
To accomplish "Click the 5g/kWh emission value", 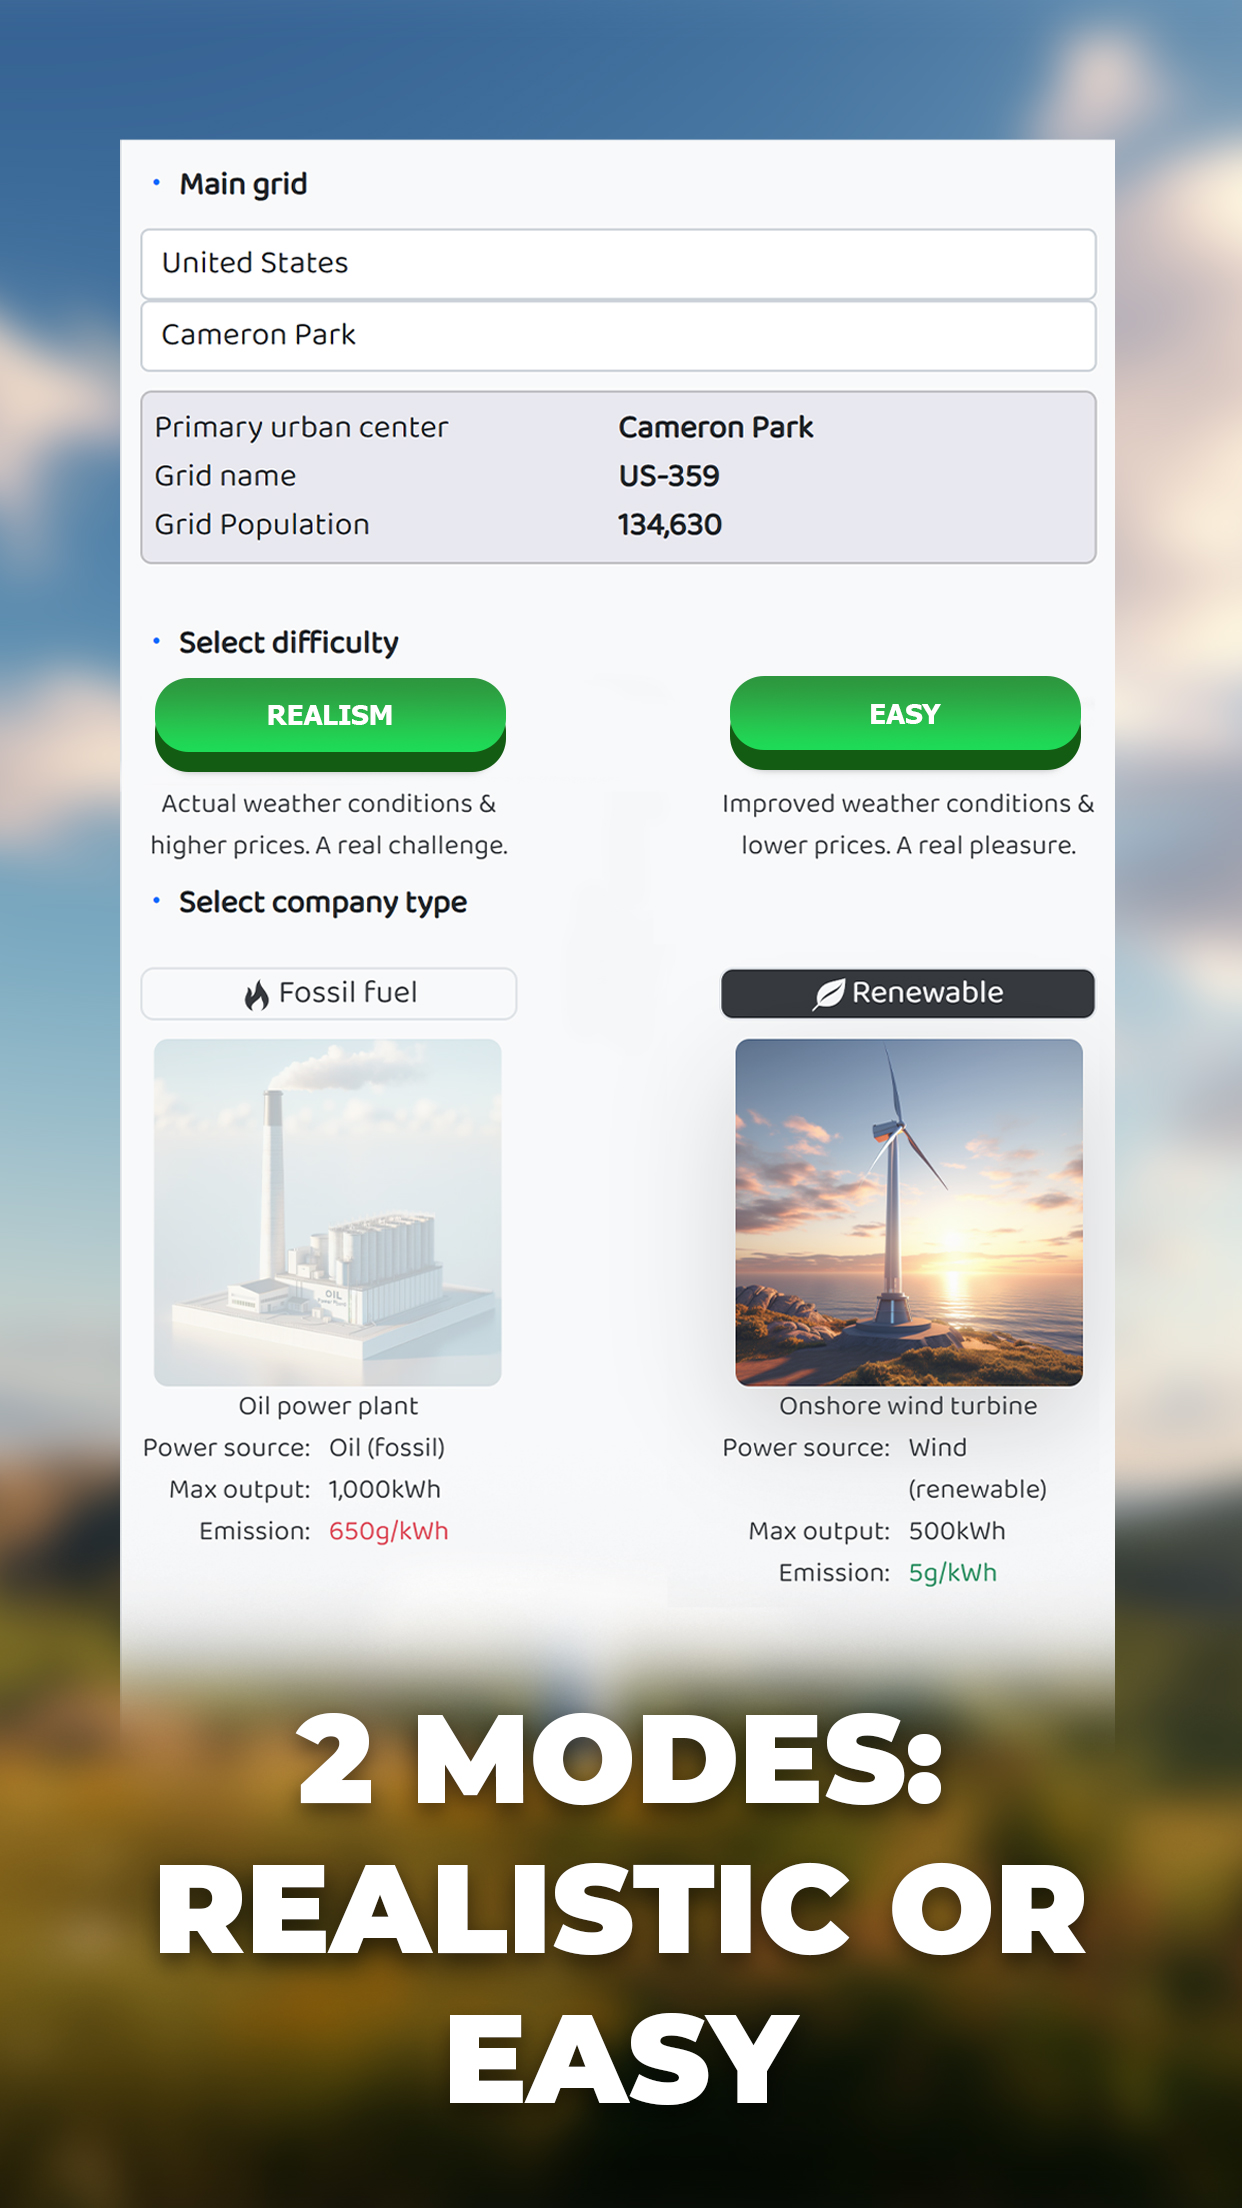I will (x=953, y=1573).
